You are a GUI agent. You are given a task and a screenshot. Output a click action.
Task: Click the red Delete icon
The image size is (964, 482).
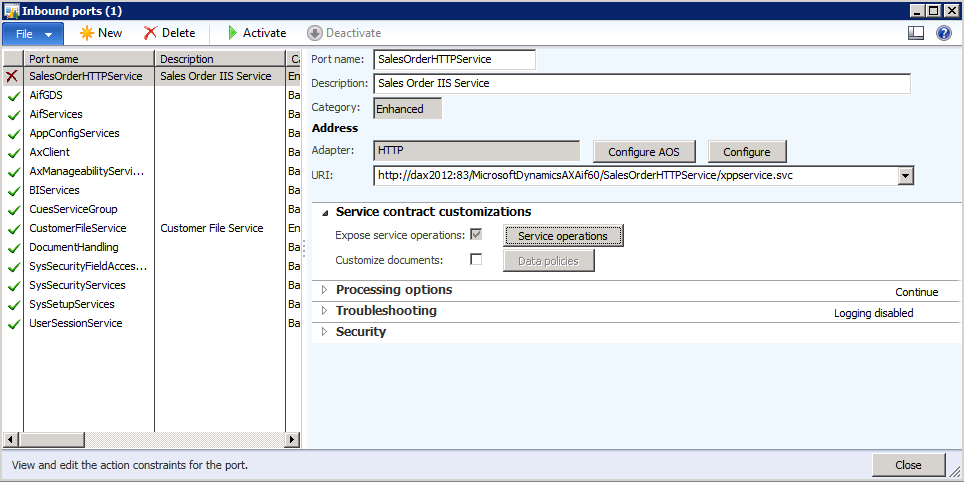(x=150, y=33)
